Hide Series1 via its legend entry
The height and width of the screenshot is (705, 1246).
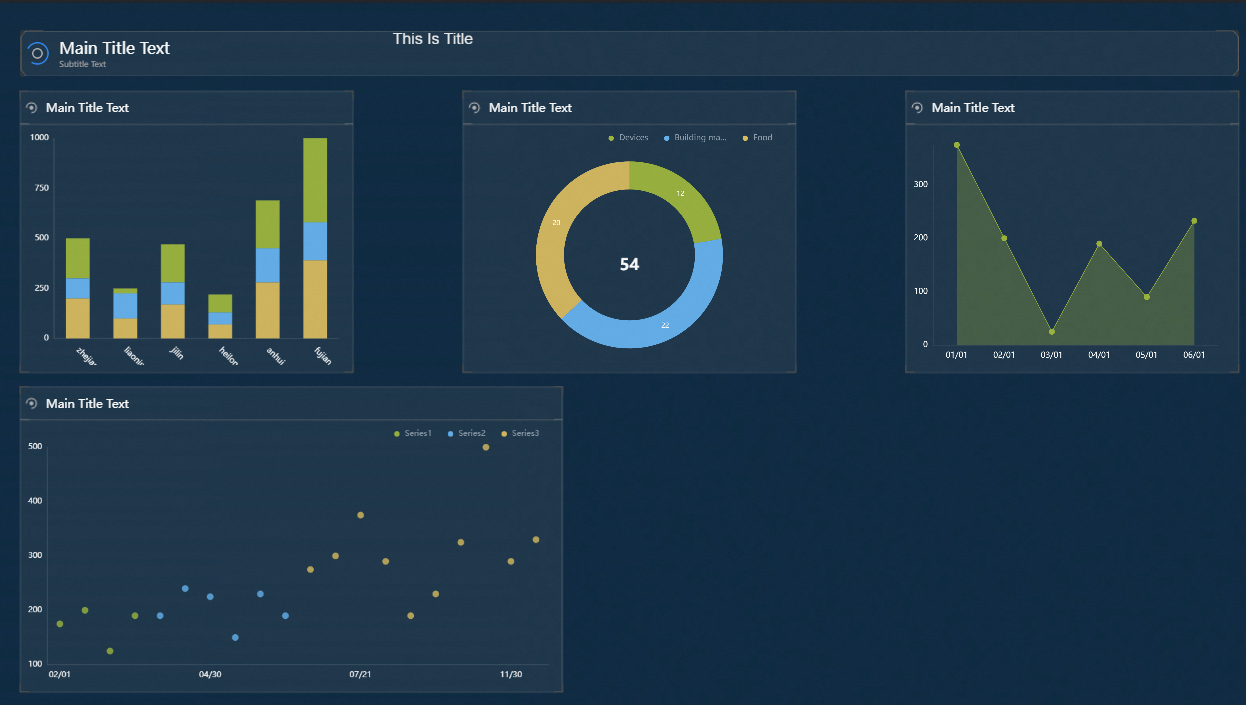(413, 433)
